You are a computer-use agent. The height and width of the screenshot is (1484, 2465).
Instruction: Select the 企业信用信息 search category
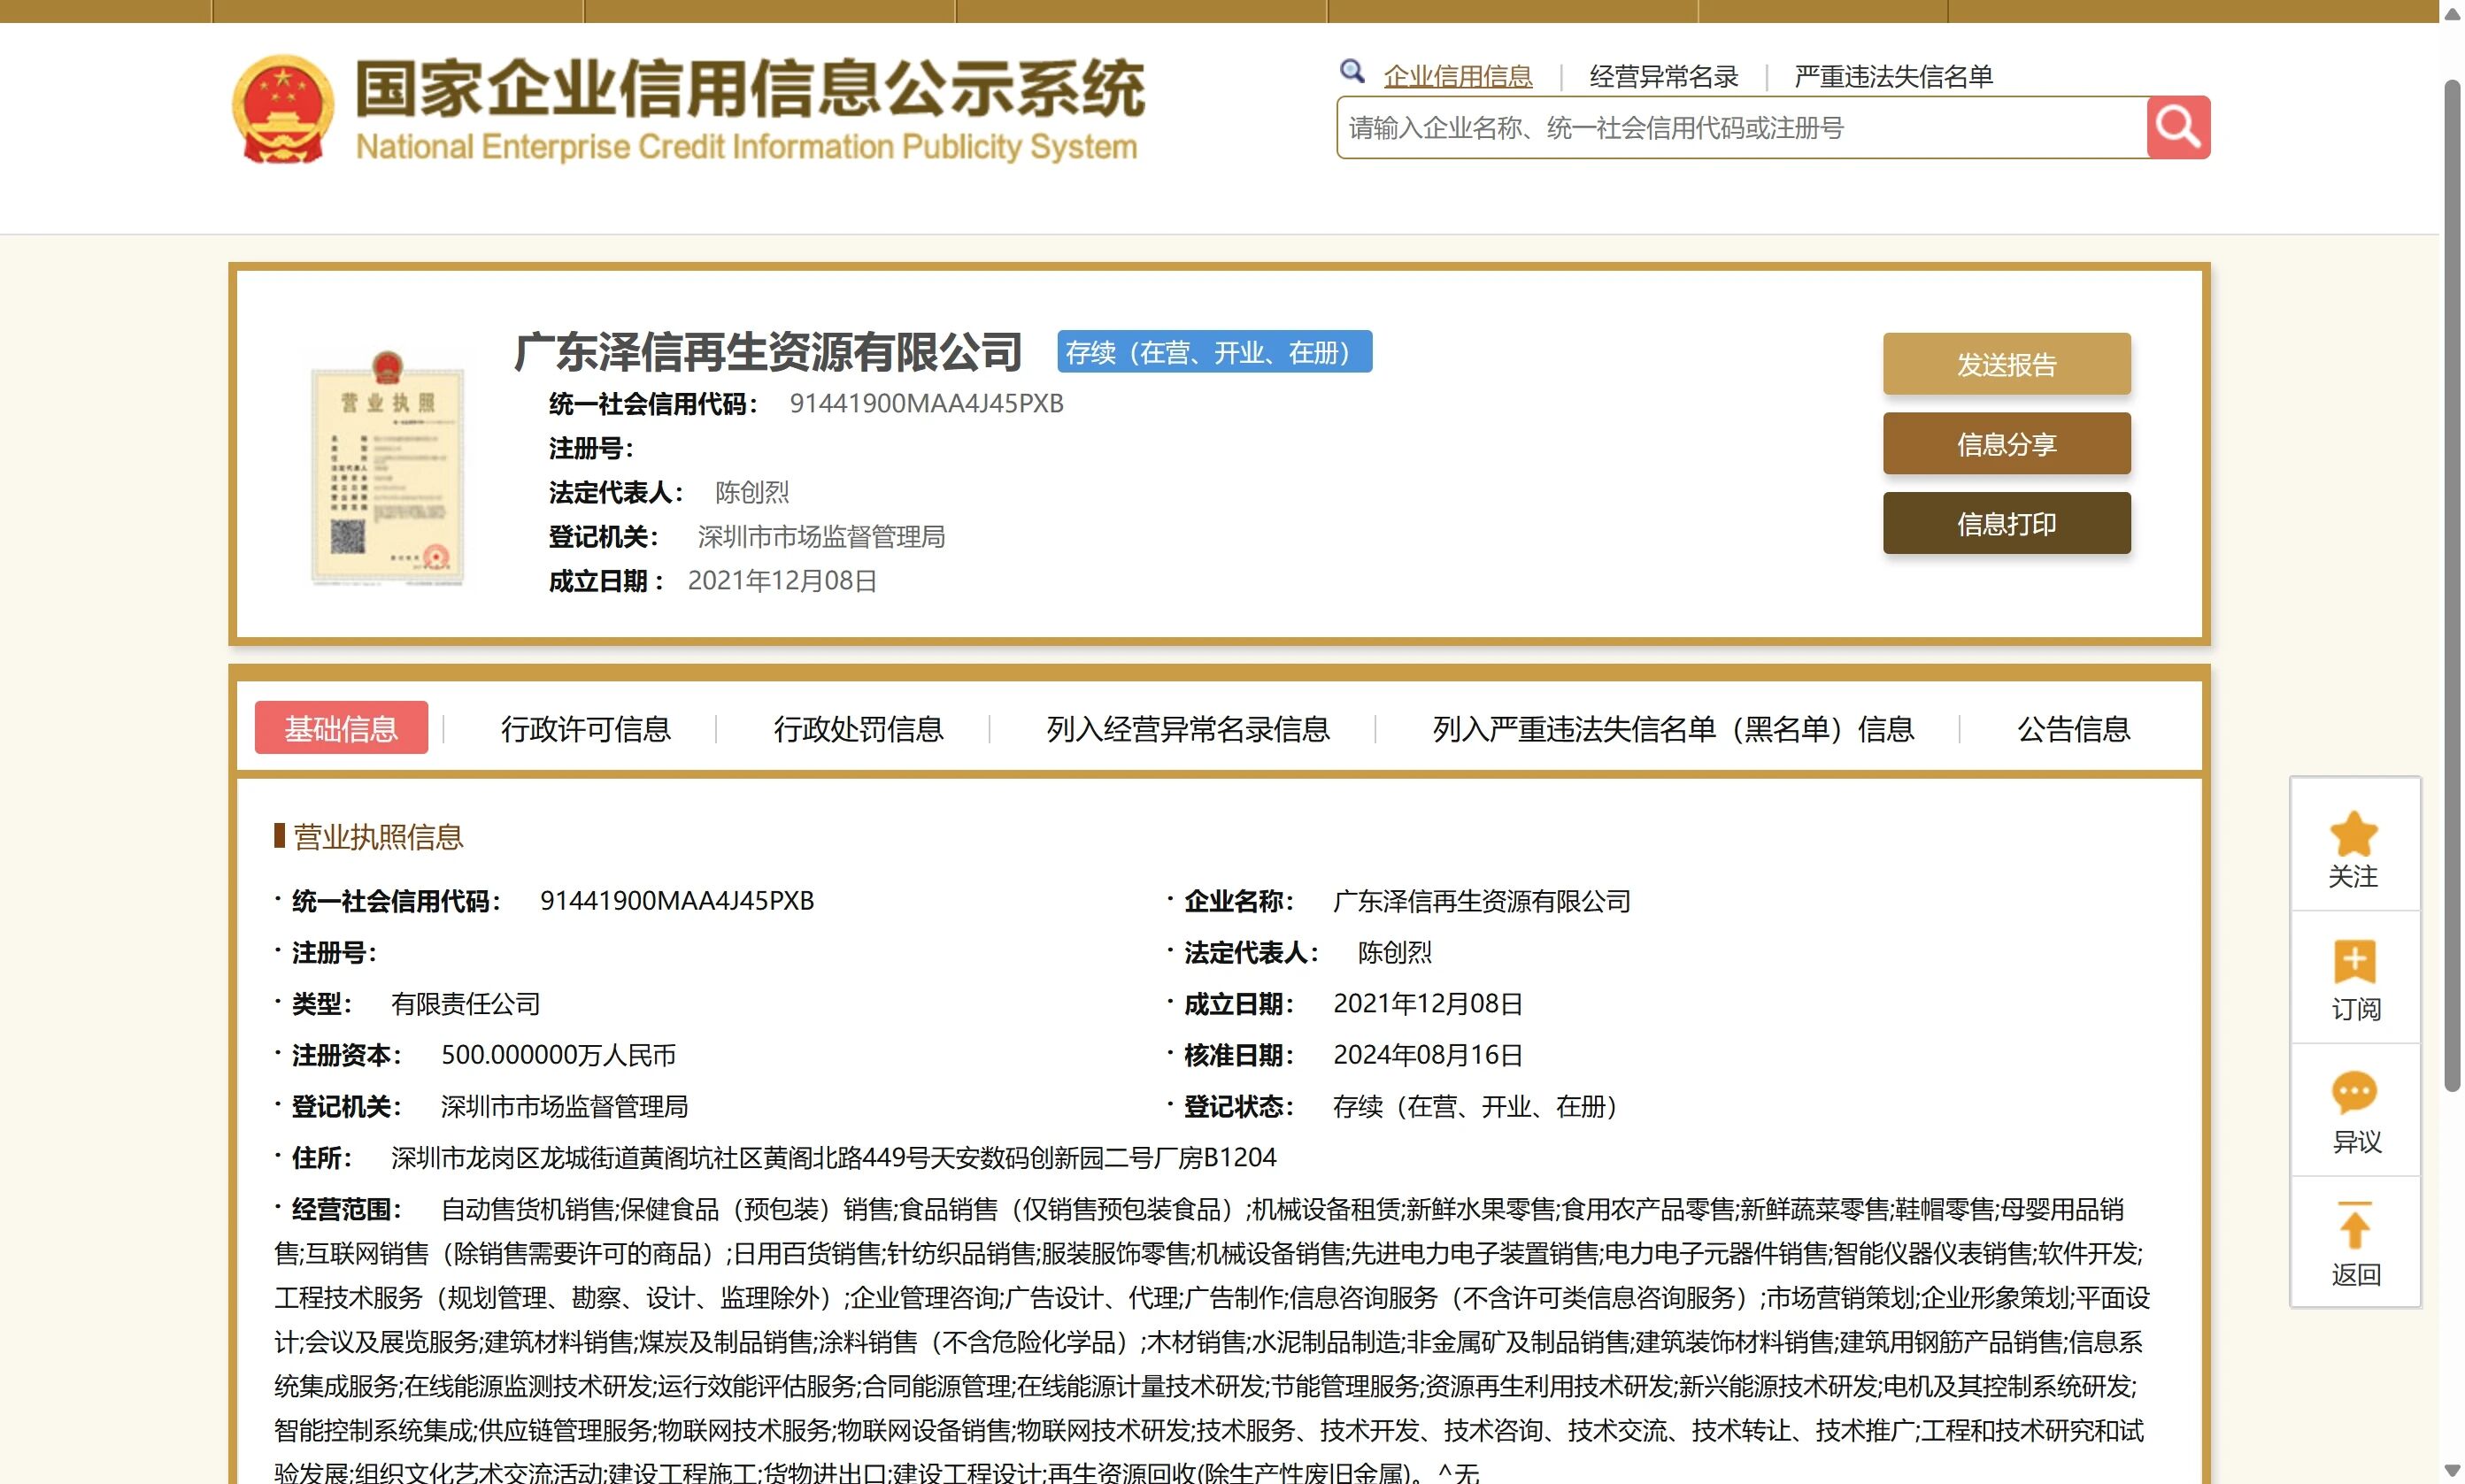coord(1457,76)
